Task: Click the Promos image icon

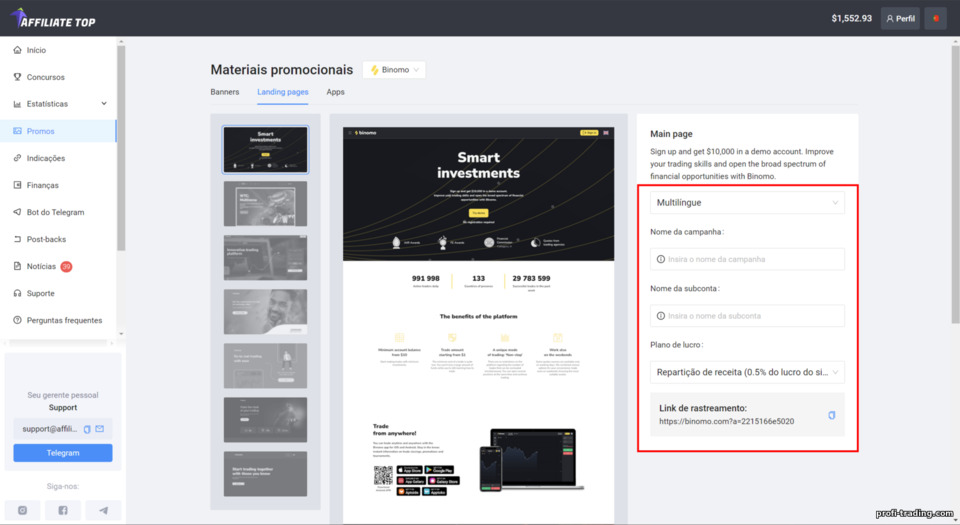Action: [17, 131]
